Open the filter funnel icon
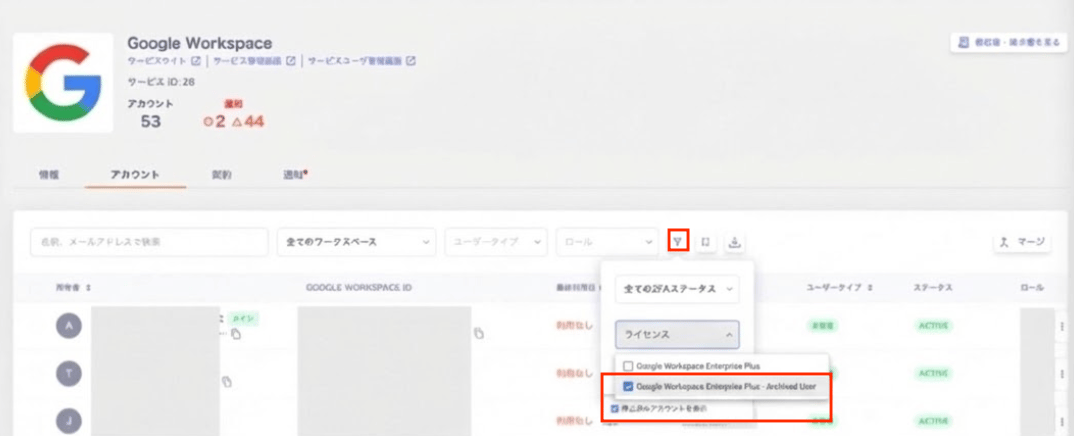 click(677, 242)
